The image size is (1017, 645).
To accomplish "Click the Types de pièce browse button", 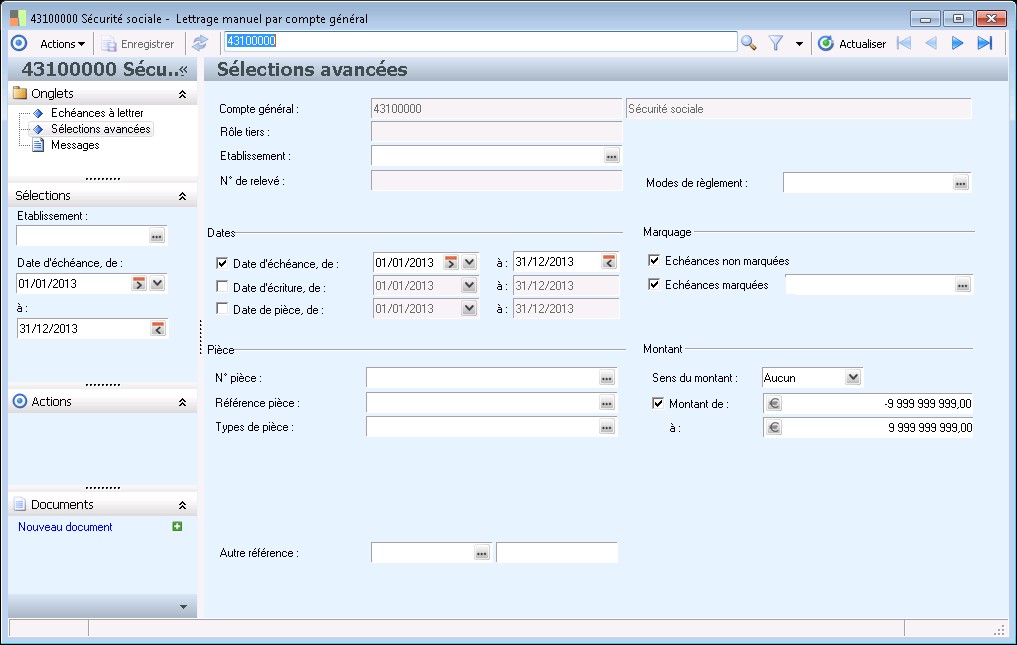I will (606, 427).
